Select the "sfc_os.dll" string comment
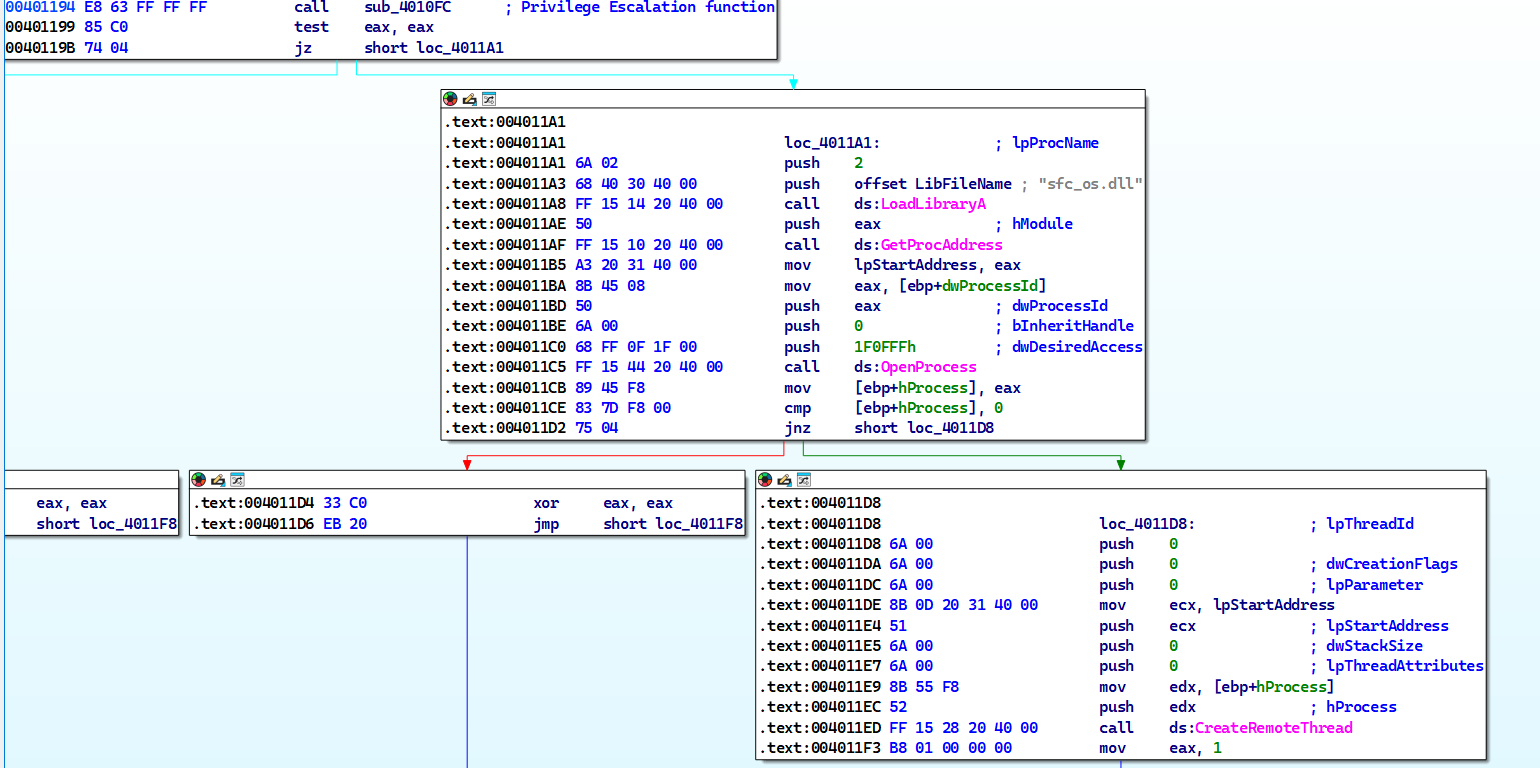The height and width of the screenshot is (768, 1540). coord(1093,184)
